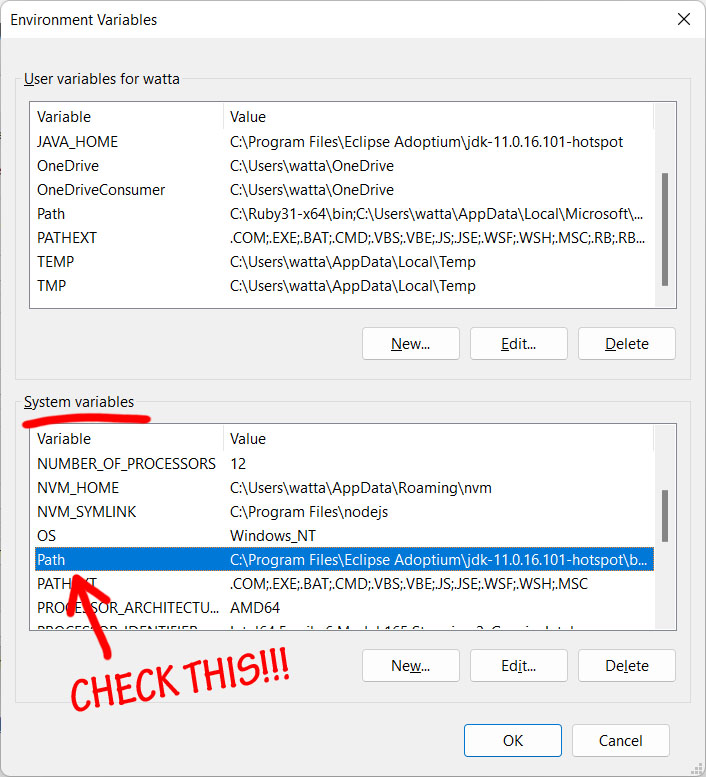Confirm changes with OK button

click(x=512, y=741)
